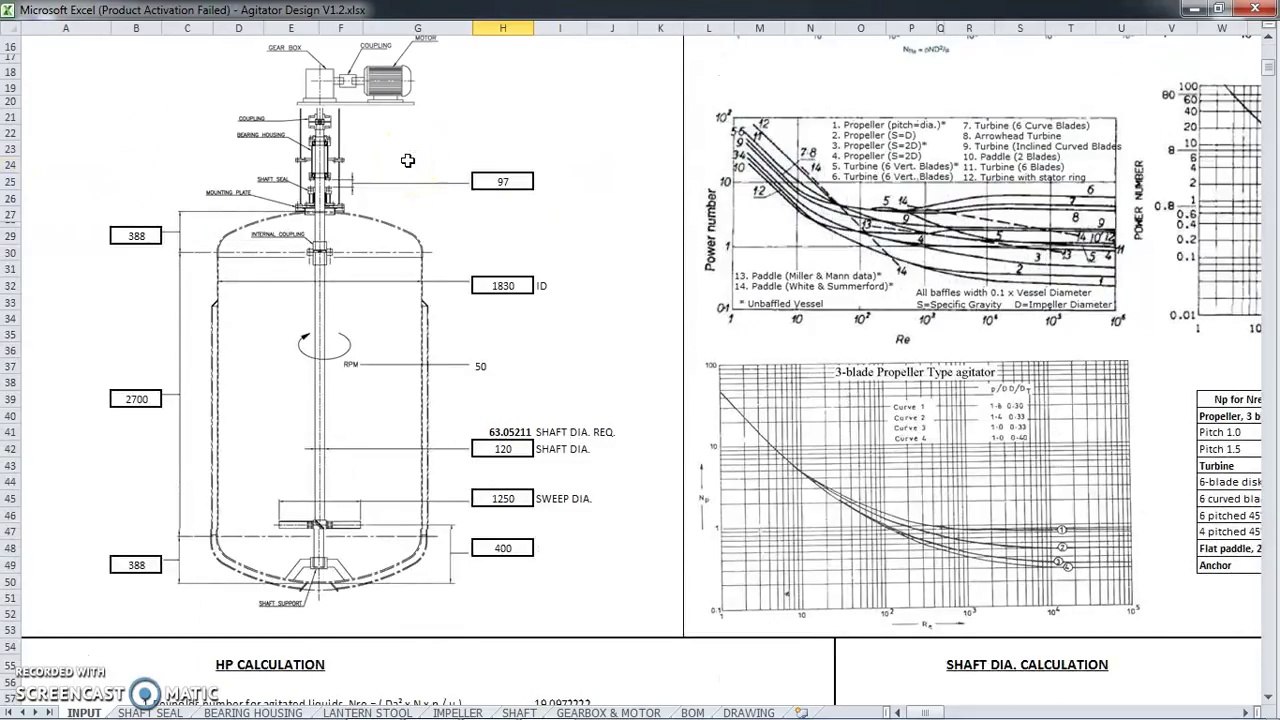The image size is (1280, 720).
Task: Select the 120 shaft diameter cell
Action: pyautogui.click(x=502, y=449)
